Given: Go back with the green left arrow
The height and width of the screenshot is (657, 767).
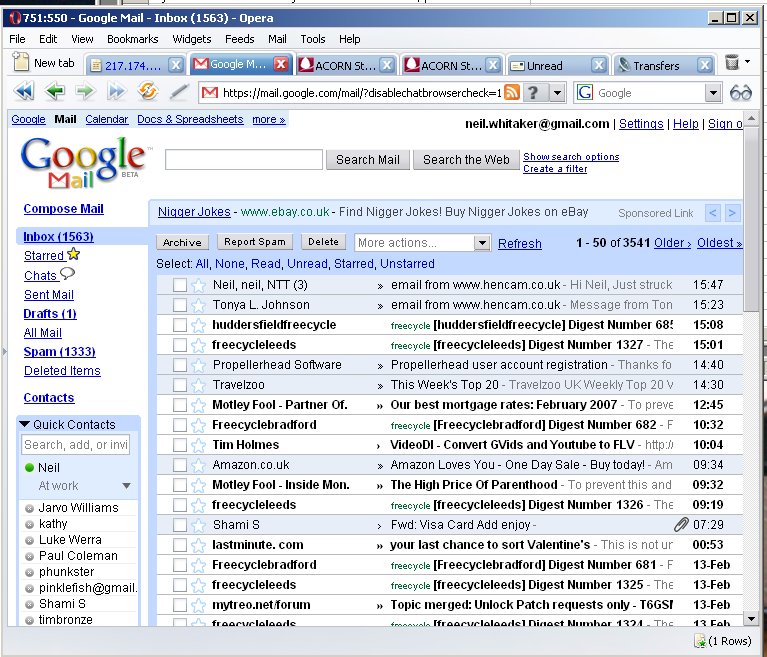Looking at the screenshot, I should tap(54, 91).
